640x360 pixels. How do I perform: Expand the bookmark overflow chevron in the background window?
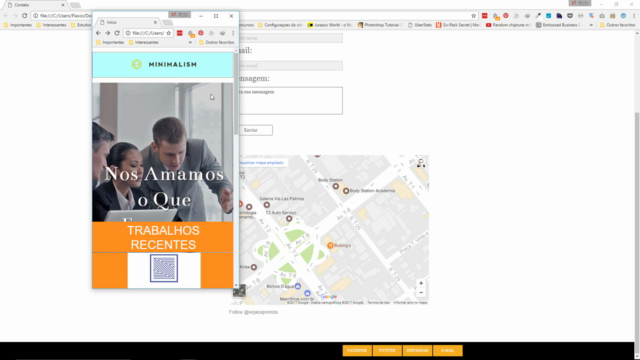(x=591, y=25)
